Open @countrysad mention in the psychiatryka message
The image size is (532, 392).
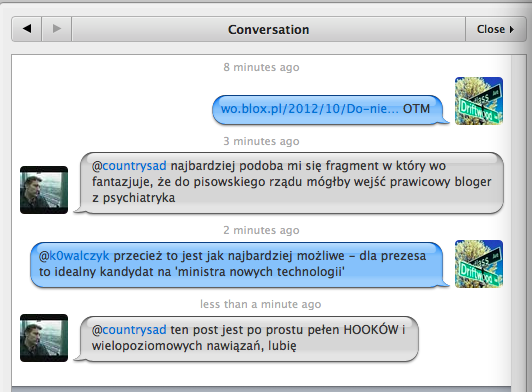[x=129, y=166]
